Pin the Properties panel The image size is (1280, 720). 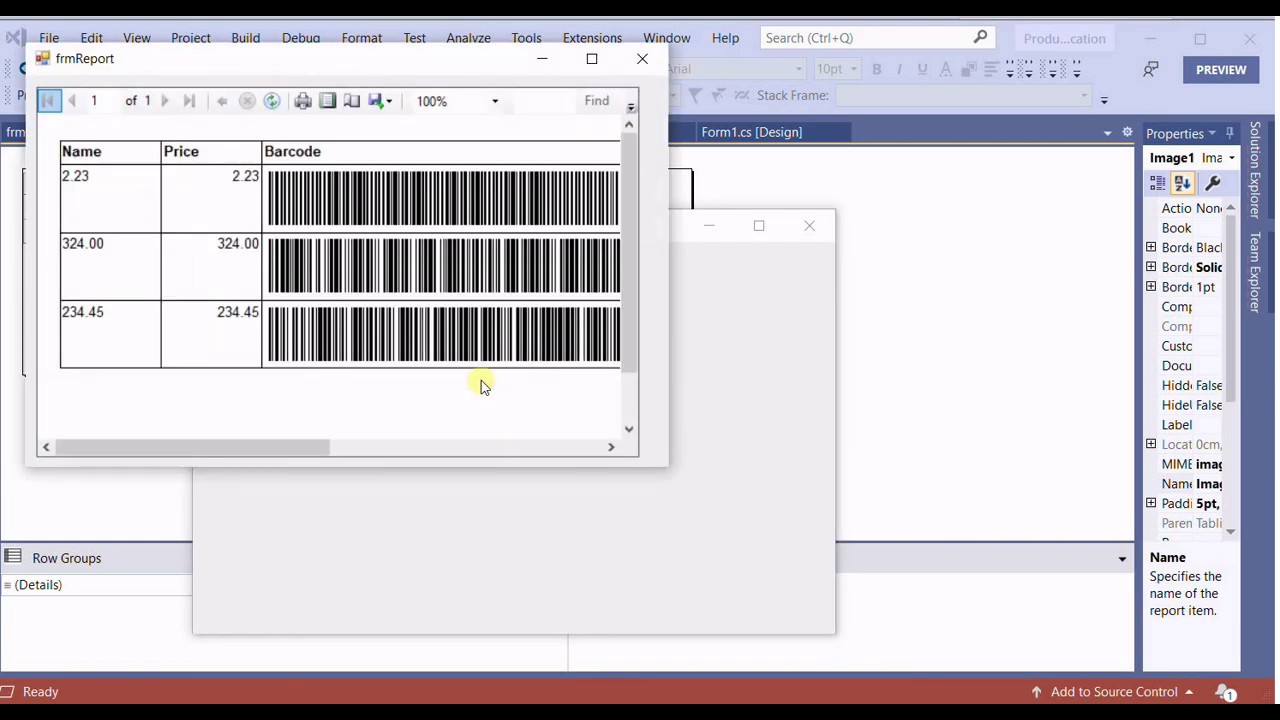coord(1230,133)
